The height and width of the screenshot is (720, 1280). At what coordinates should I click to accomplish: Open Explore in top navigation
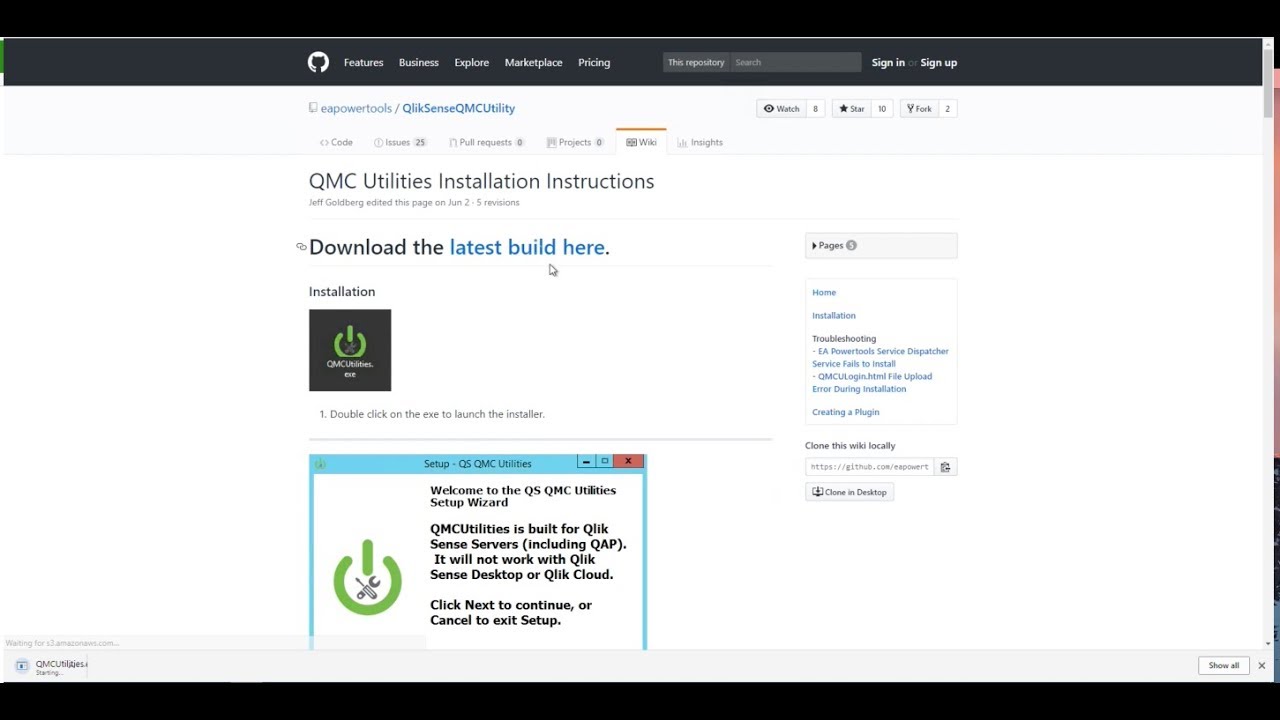(471, 63)
